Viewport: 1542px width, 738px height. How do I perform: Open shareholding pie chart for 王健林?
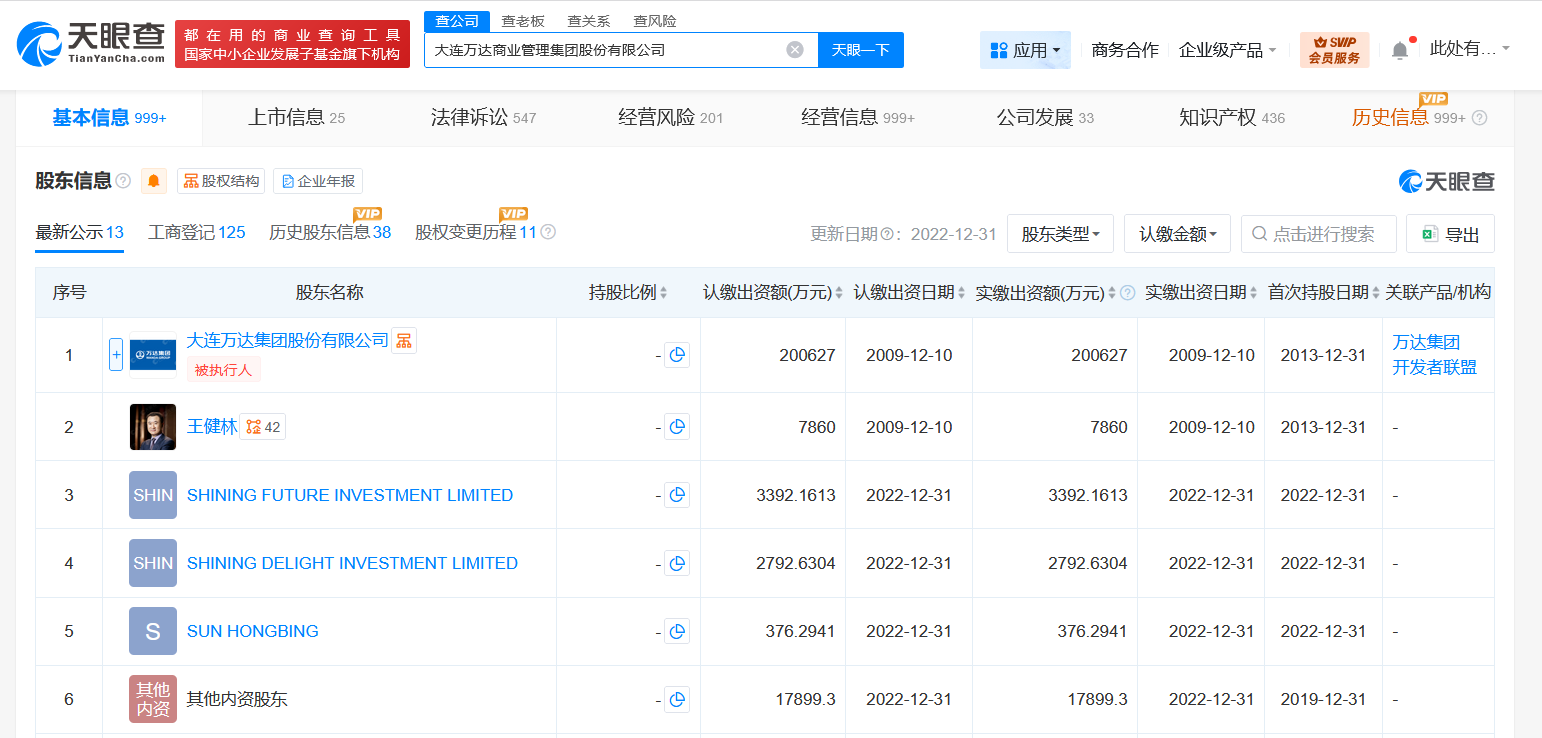click(677, 426)
